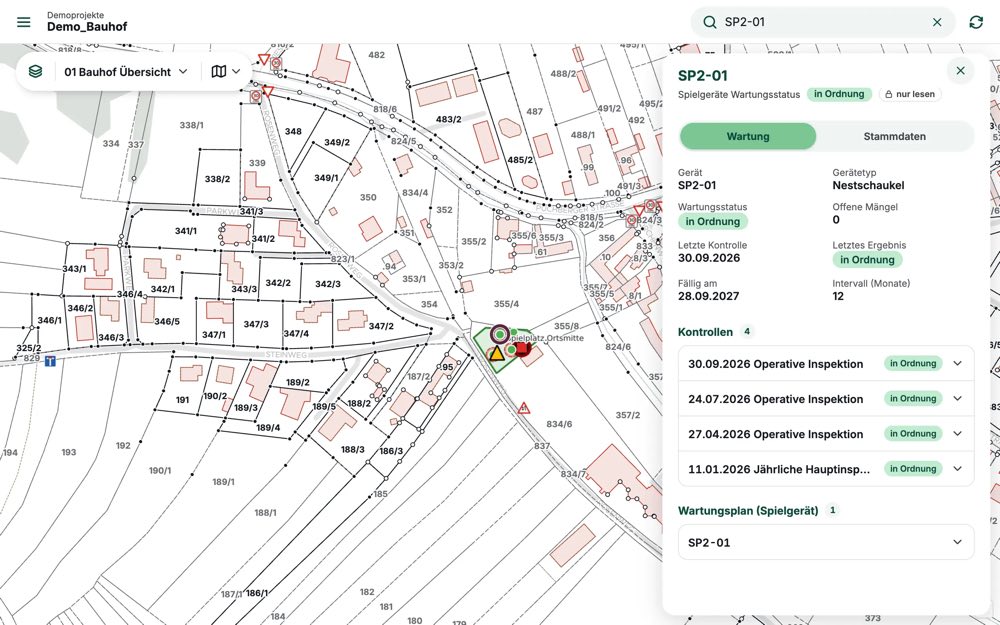Click parcel label 189/1 on map
Image resolution: width=1000 pixels, height=625 pixels.
[223, 482]
